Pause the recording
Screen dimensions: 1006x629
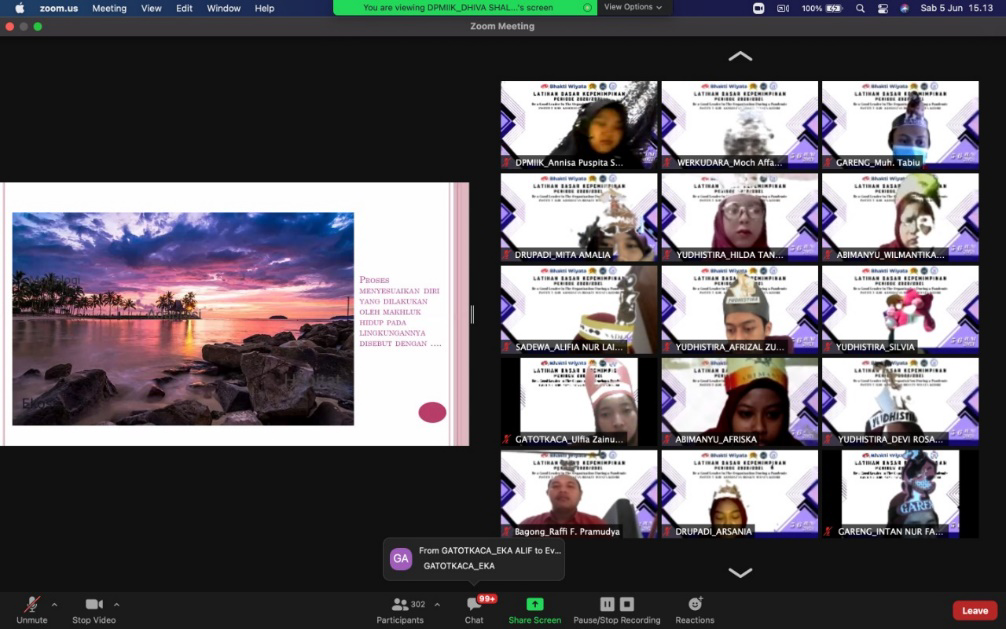[607, 604]
